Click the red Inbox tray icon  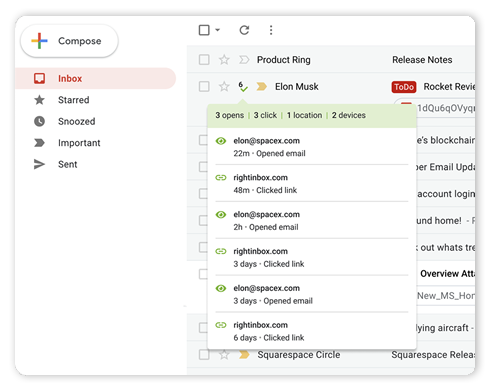39,78
